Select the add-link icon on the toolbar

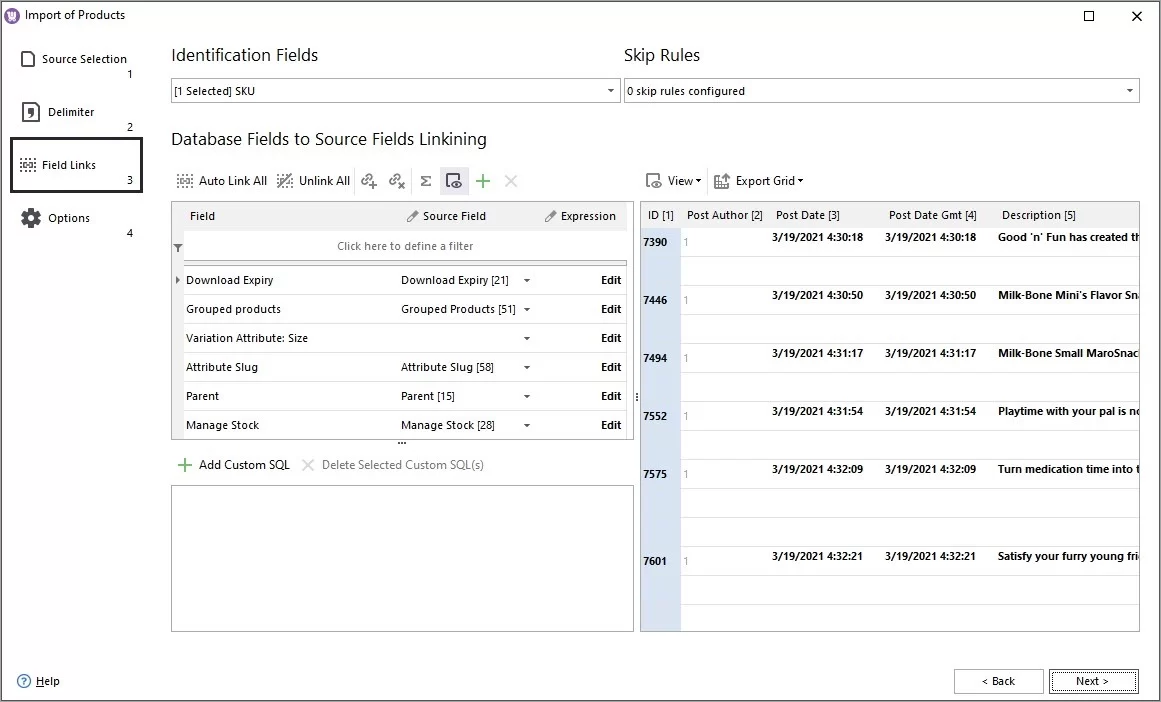369,181
